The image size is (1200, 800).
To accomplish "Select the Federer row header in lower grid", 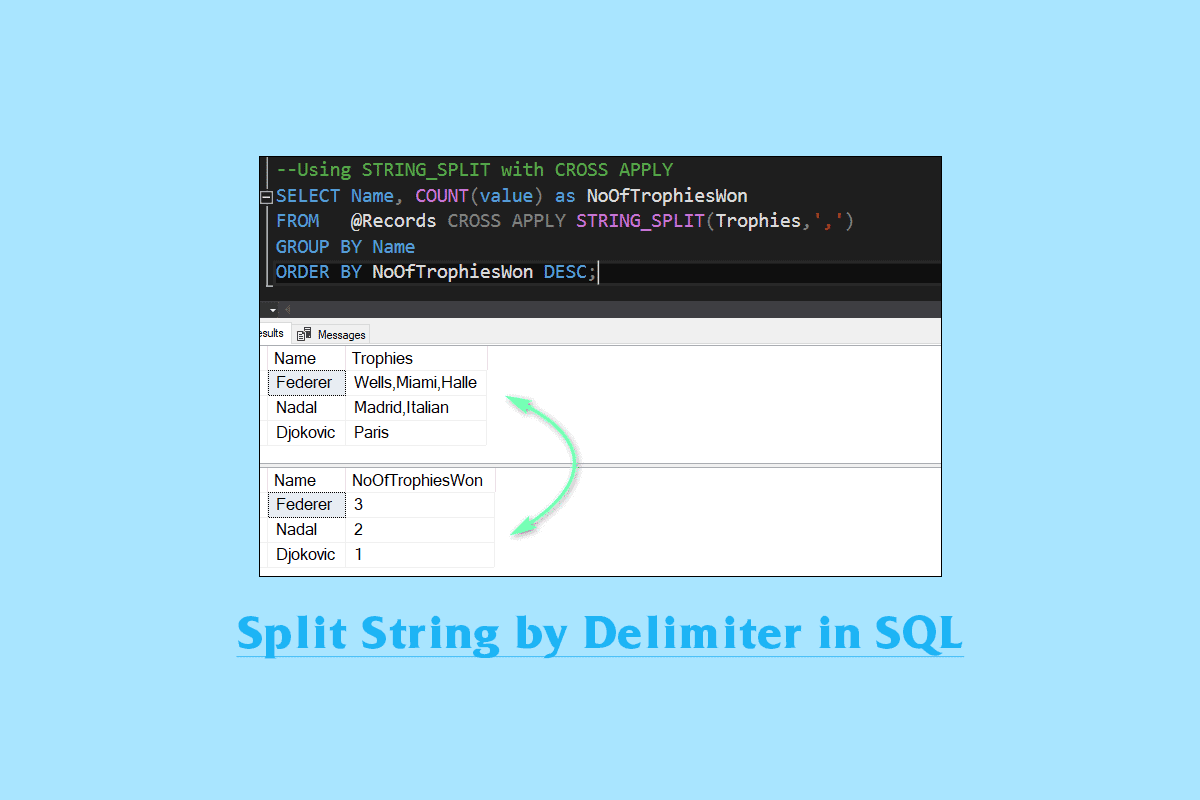I will pyautogui.click(x=305, y=504).
